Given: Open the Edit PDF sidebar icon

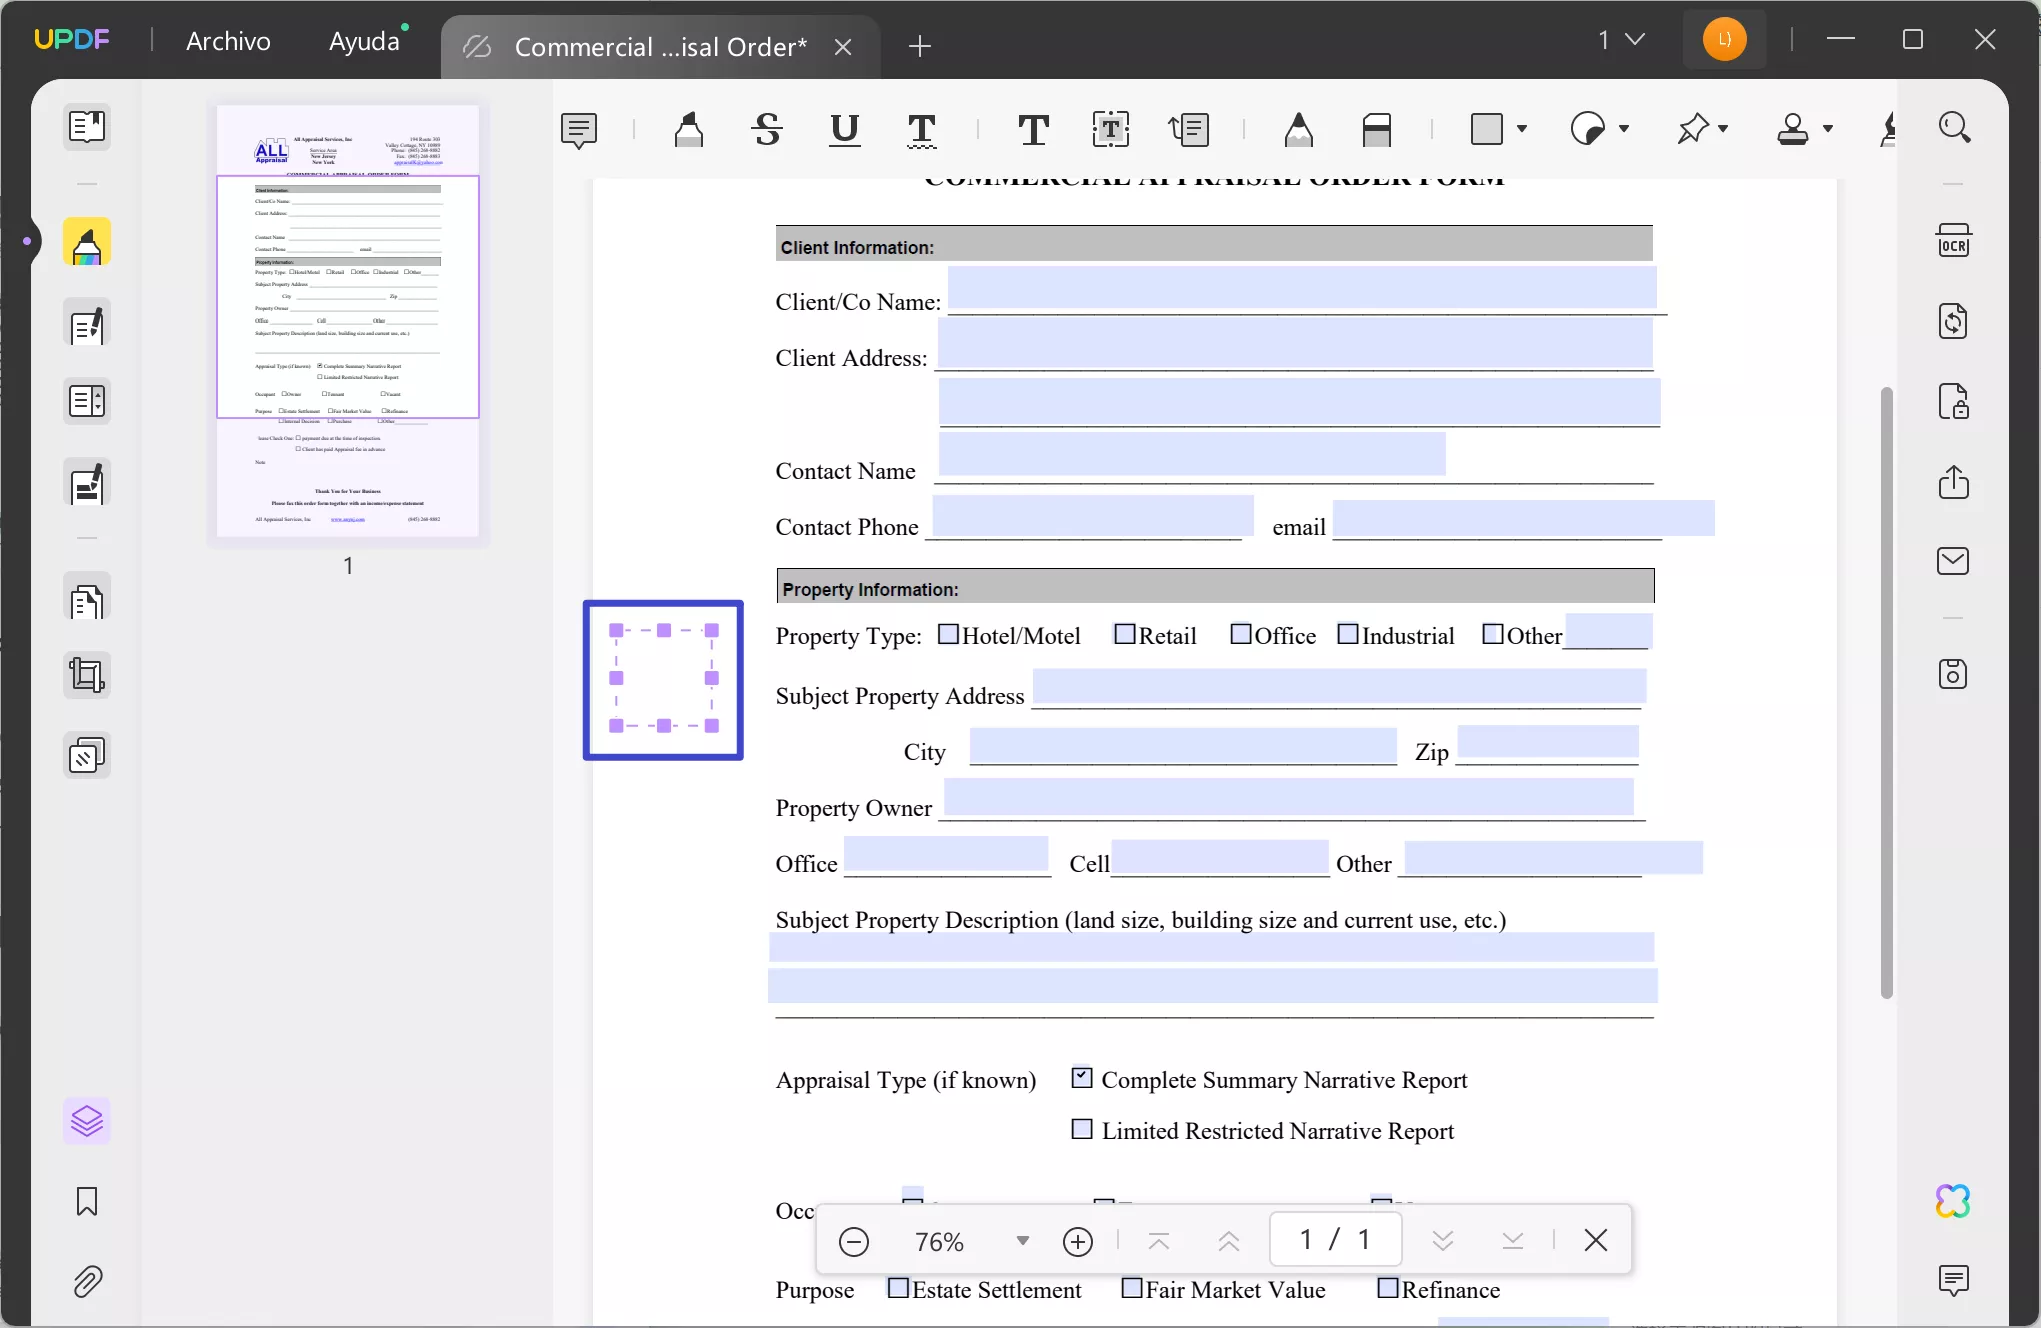Looking at the screenshot, I should tap(87, 324).
